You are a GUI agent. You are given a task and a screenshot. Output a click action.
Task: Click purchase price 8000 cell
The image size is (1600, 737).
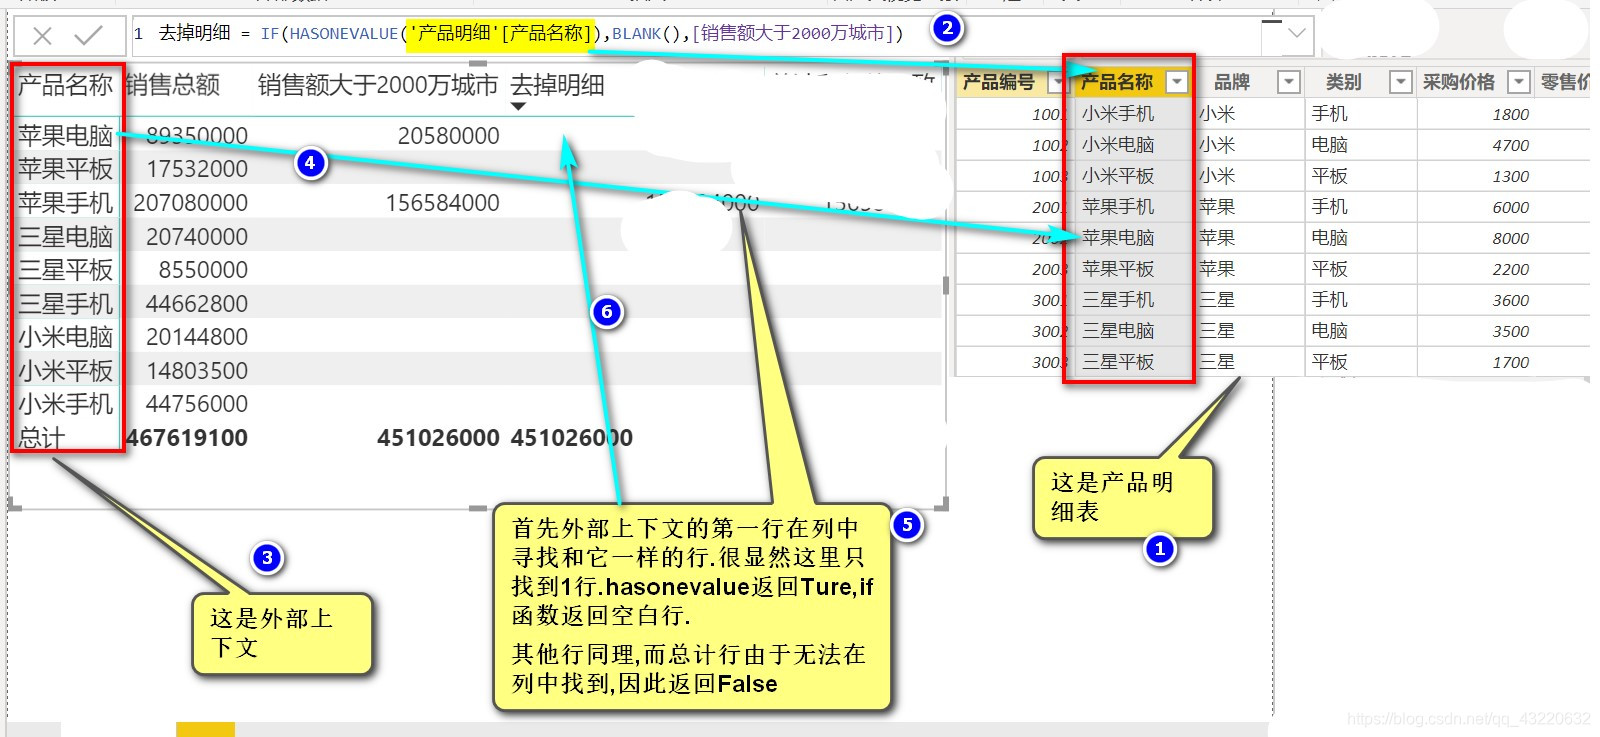click(1510, 238)
